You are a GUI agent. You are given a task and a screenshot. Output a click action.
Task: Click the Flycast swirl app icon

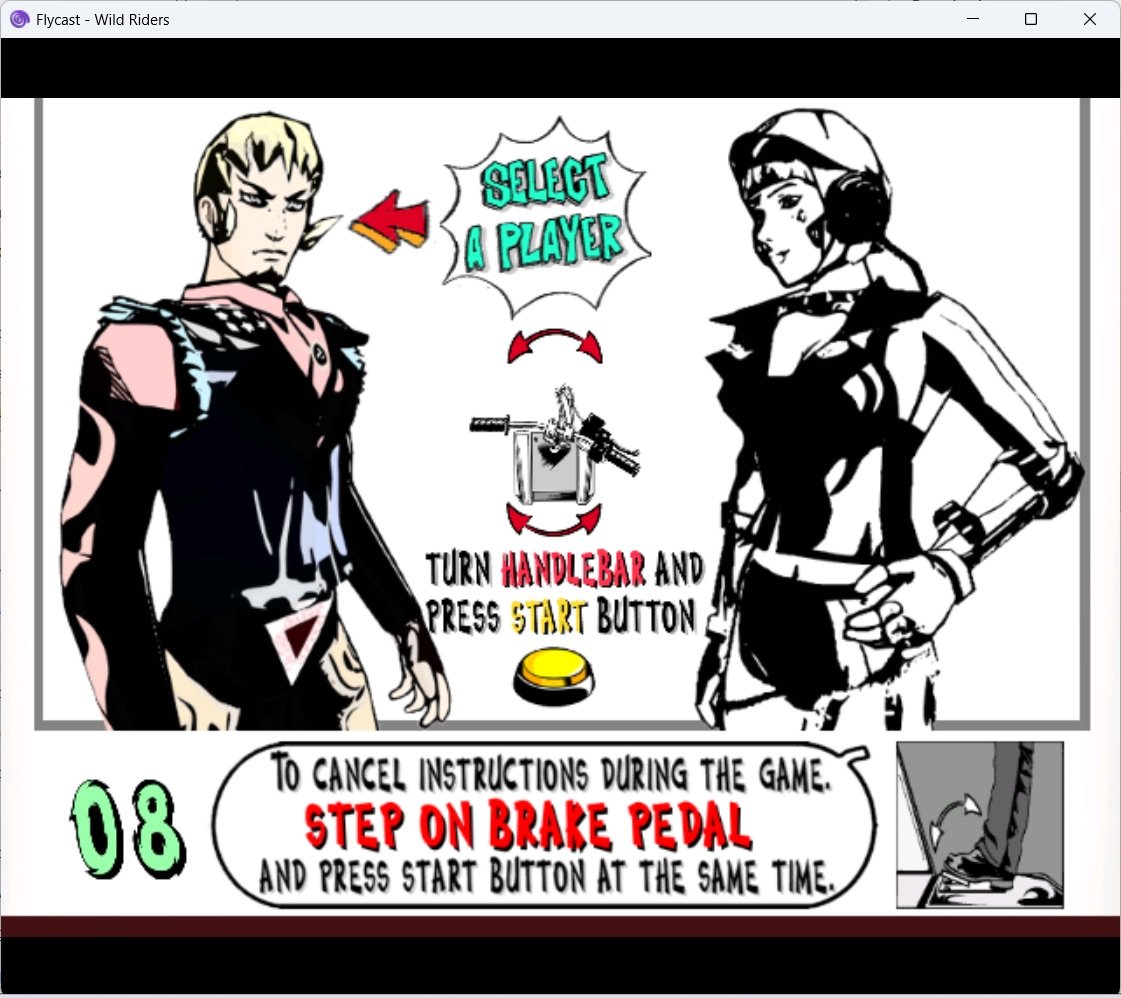pos(19,19)
